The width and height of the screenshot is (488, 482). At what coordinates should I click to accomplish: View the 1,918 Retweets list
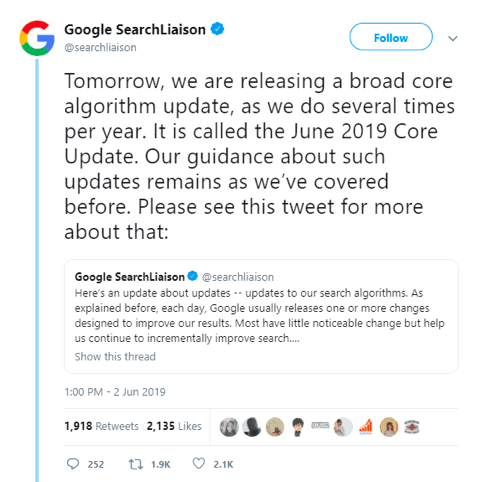pyautogui.click(x=101, y=426)
